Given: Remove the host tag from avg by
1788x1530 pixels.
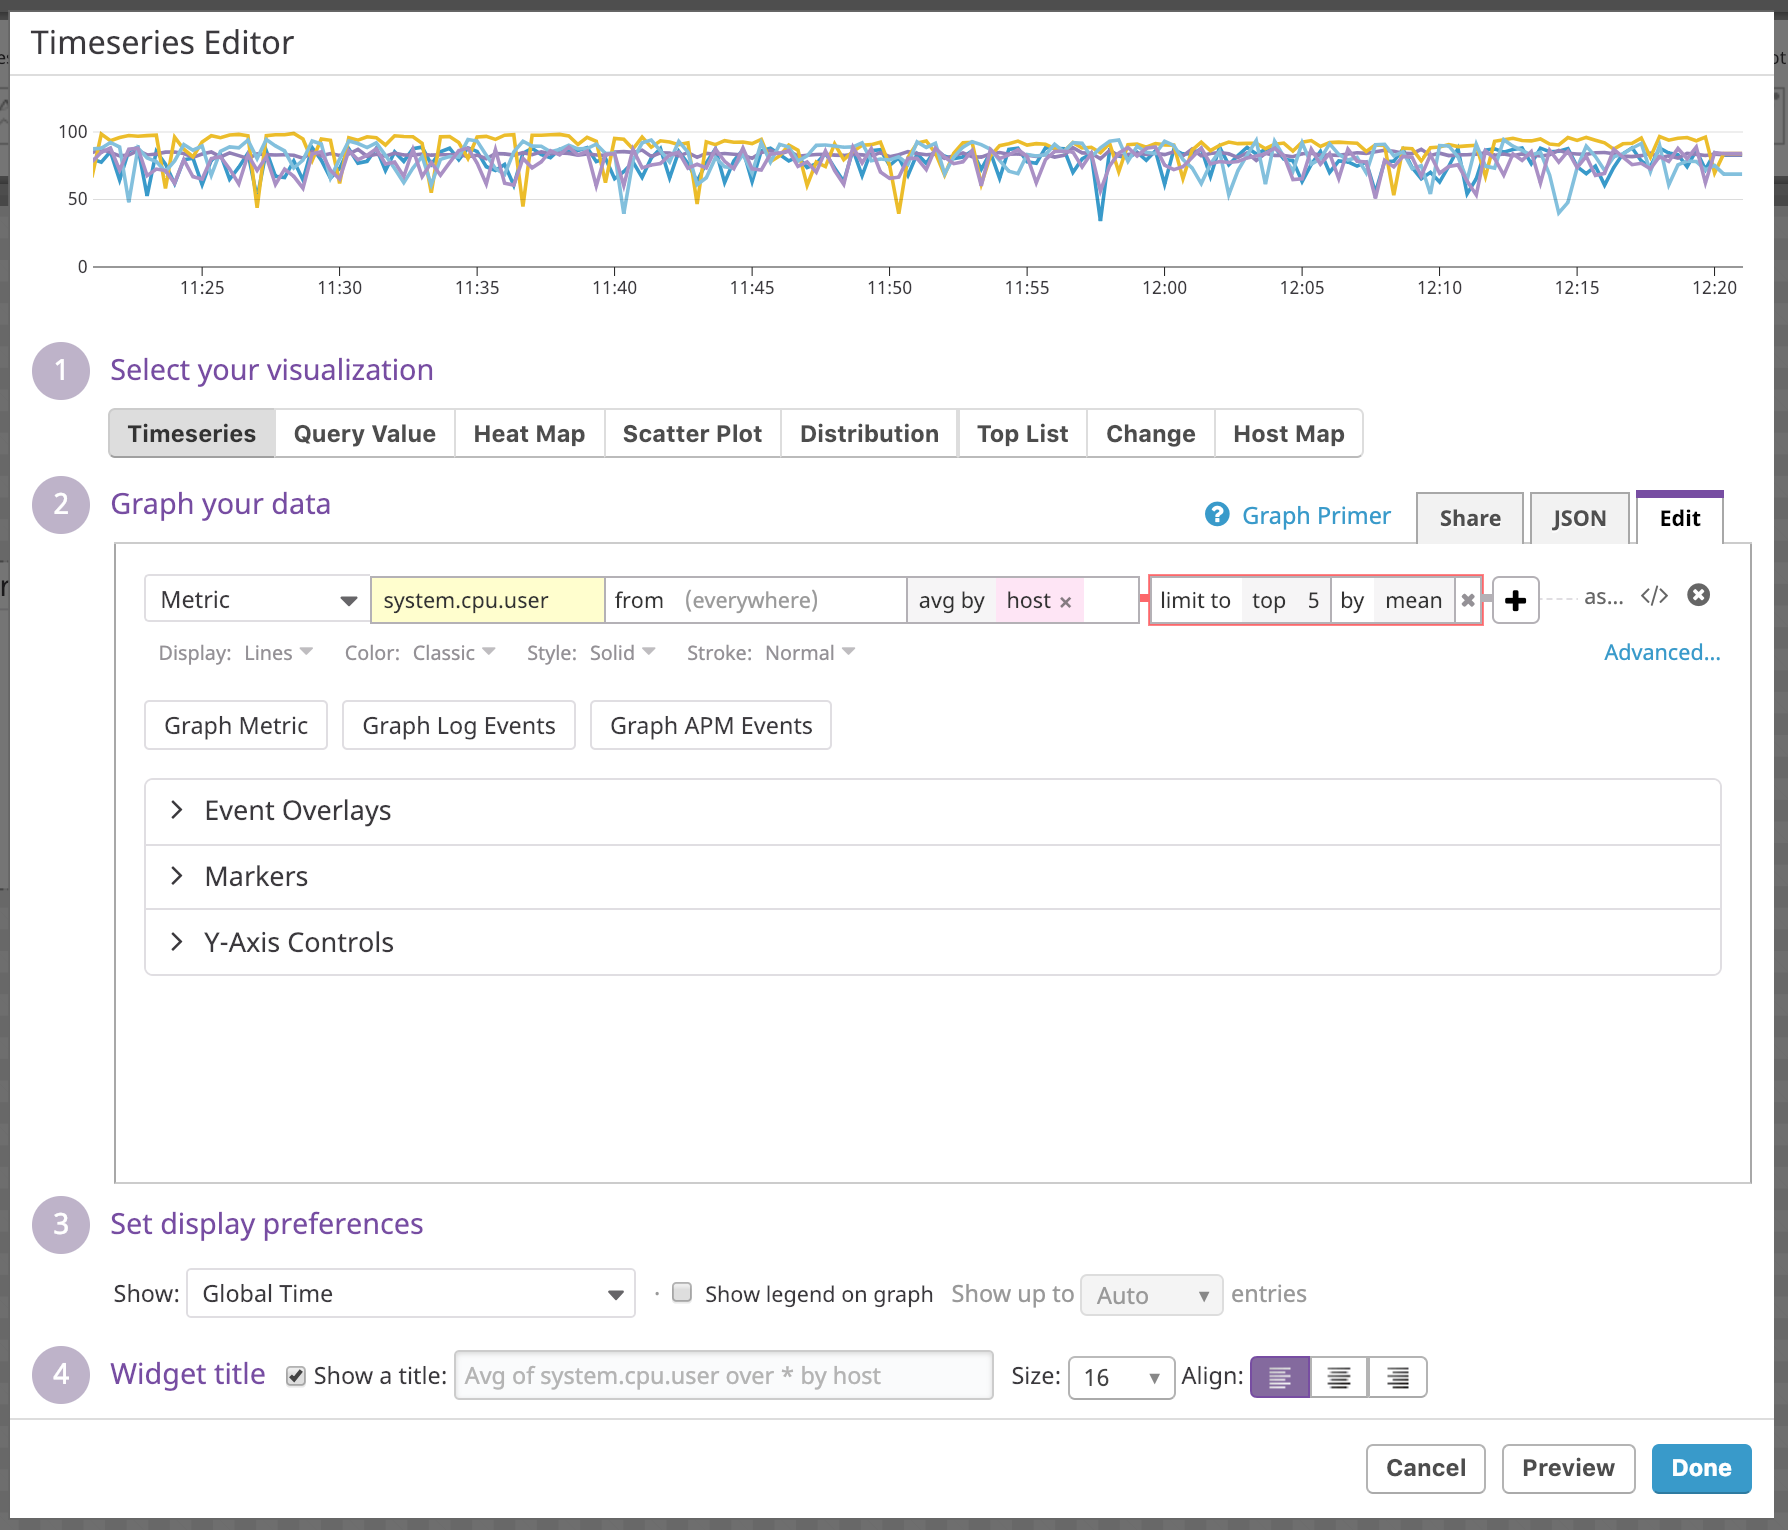Looking at the screenshot, I should click(x=1066, y=602).
